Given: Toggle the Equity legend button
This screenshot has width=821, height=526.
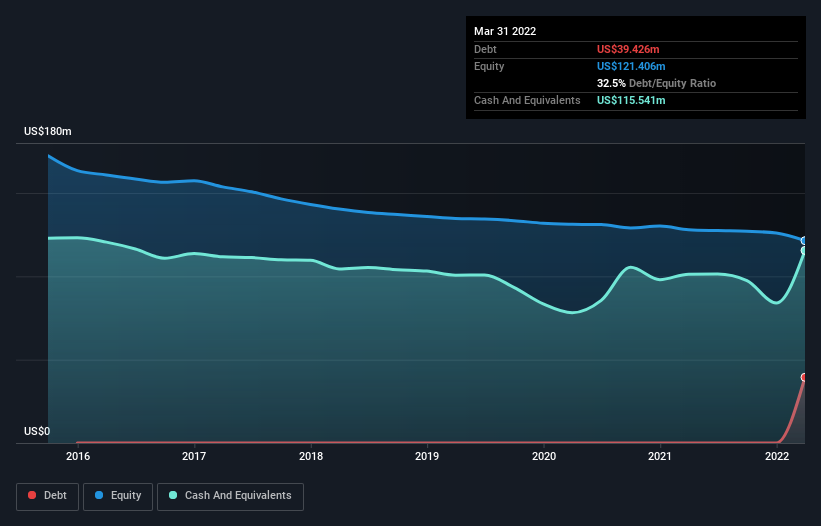Looking at the screenshot, I should click(x=118, y=497).
